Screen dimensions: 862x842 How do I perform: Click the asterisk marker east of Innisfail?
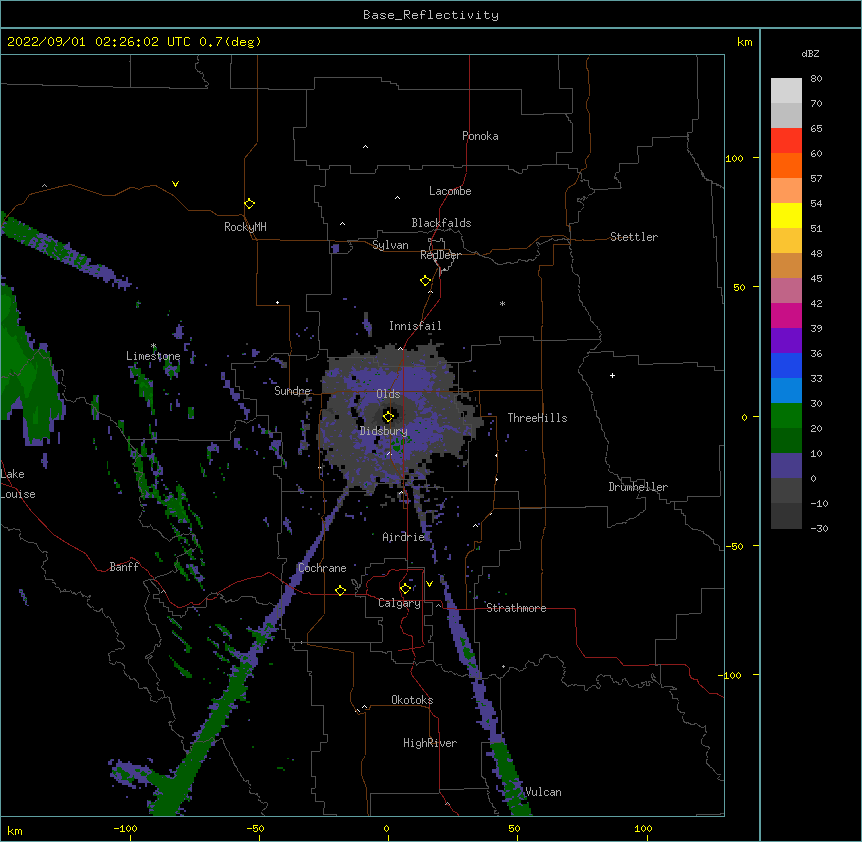[x=502, y=303]
